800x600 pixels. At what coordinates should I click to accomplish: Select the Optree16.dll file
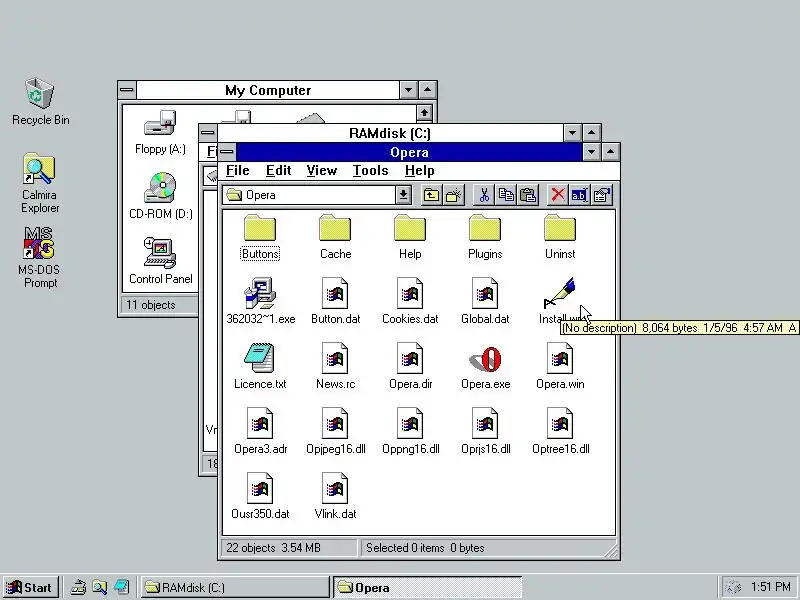point(560,431)
